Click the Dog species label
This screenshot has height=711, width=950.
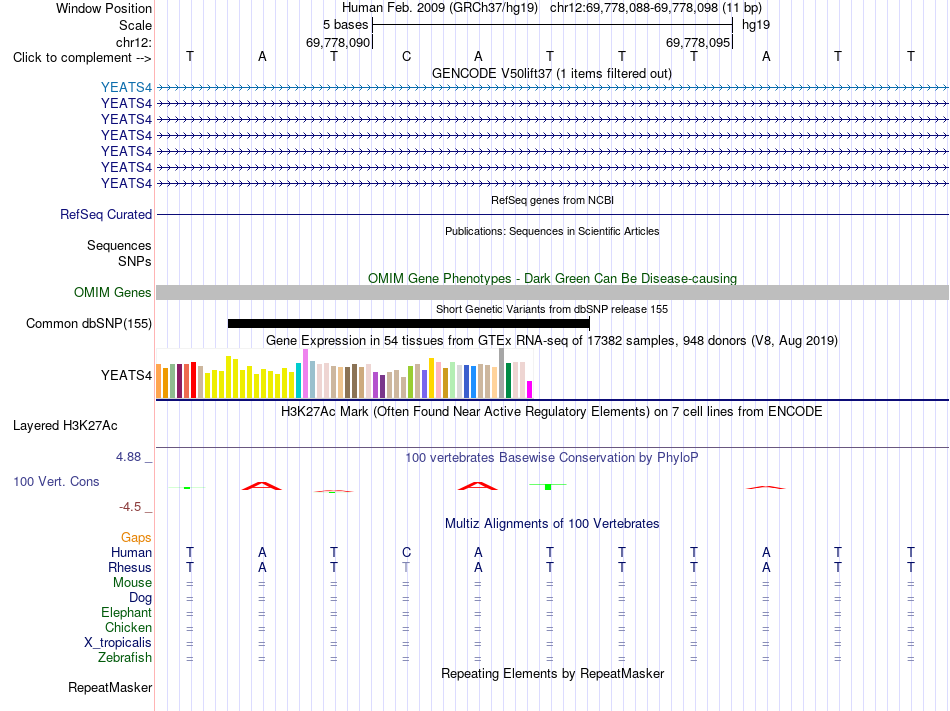[x=141, y=598]
